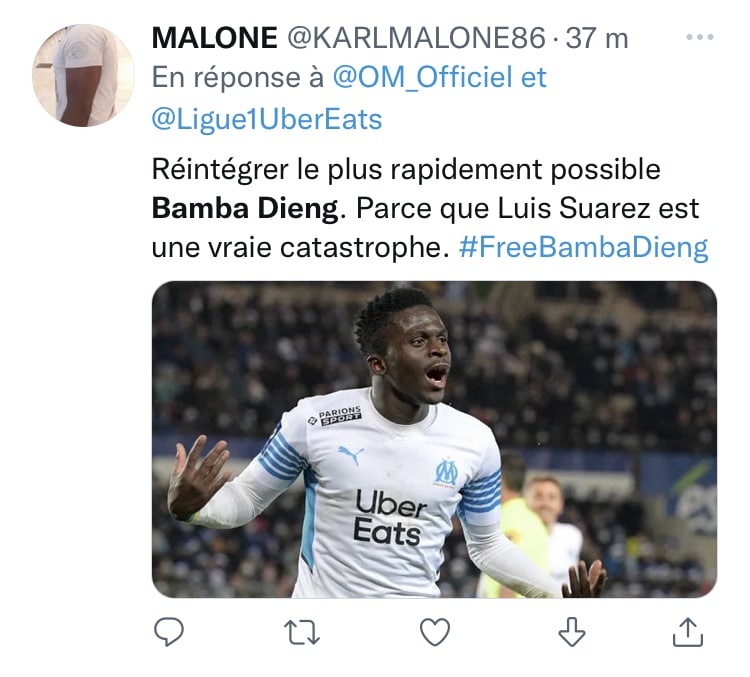Image resolution: width=750 pixels, height=677 pixels.
Task: Open MALONE's profile avatar picture
Action: pos(83,75)
